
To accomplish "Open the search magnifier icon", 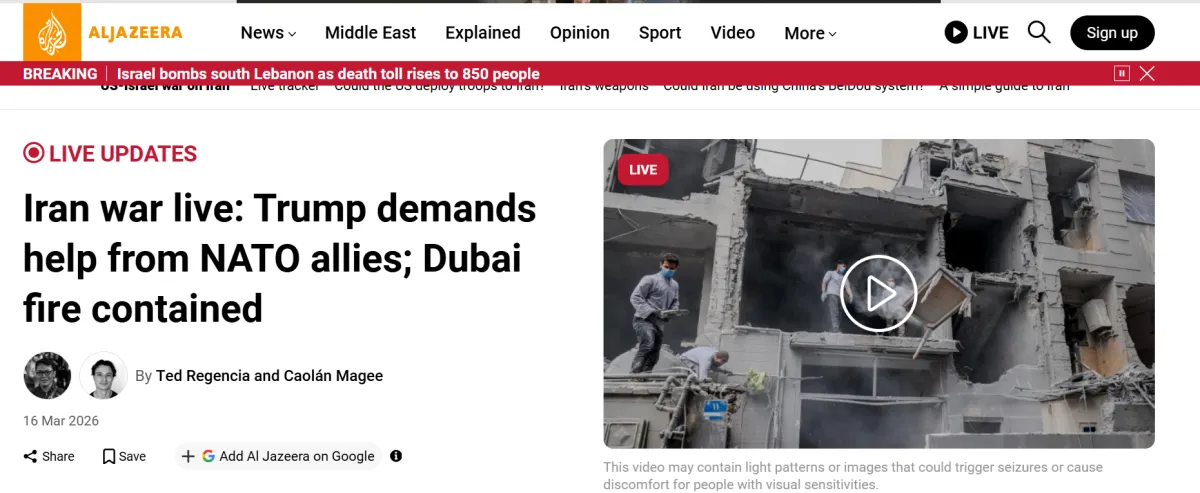I will click(x=1039, y=33).
